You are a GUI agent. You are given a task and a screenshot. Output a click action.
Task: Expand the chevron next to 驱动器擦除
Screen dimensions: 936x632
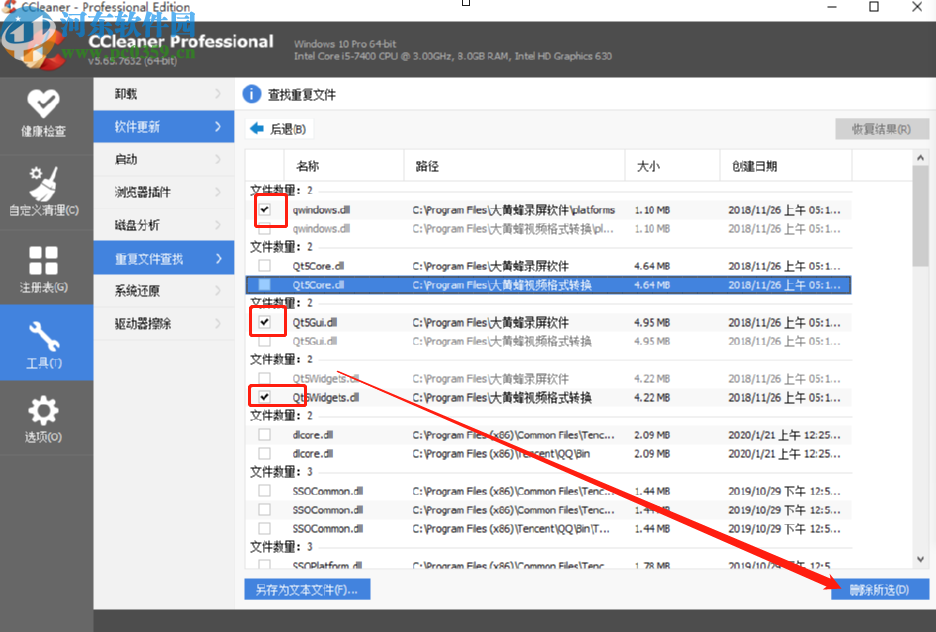pyautogui.click(x=218, y=323)
